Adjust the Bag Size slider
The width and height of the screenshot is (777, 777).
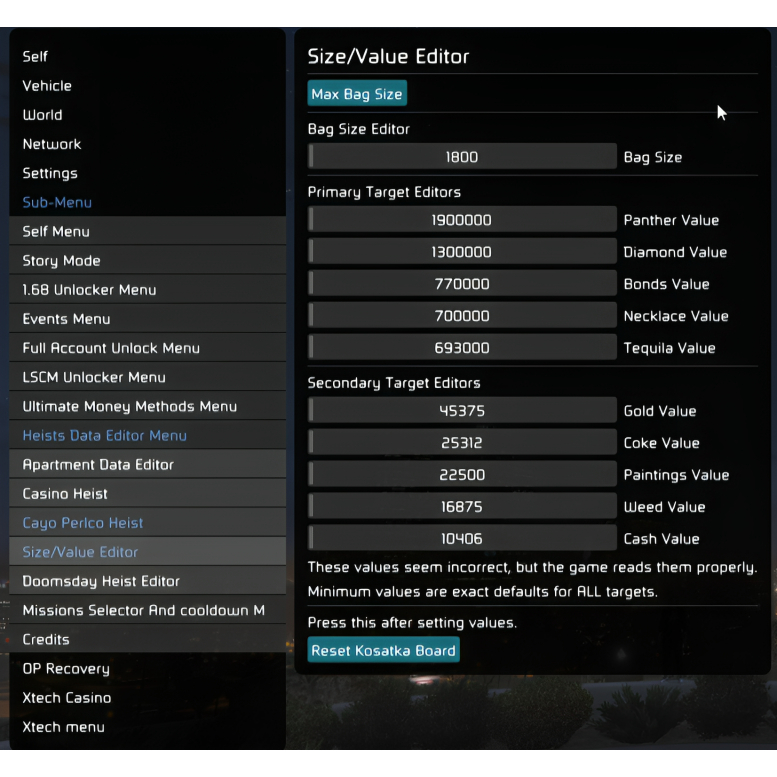point(462,157)
